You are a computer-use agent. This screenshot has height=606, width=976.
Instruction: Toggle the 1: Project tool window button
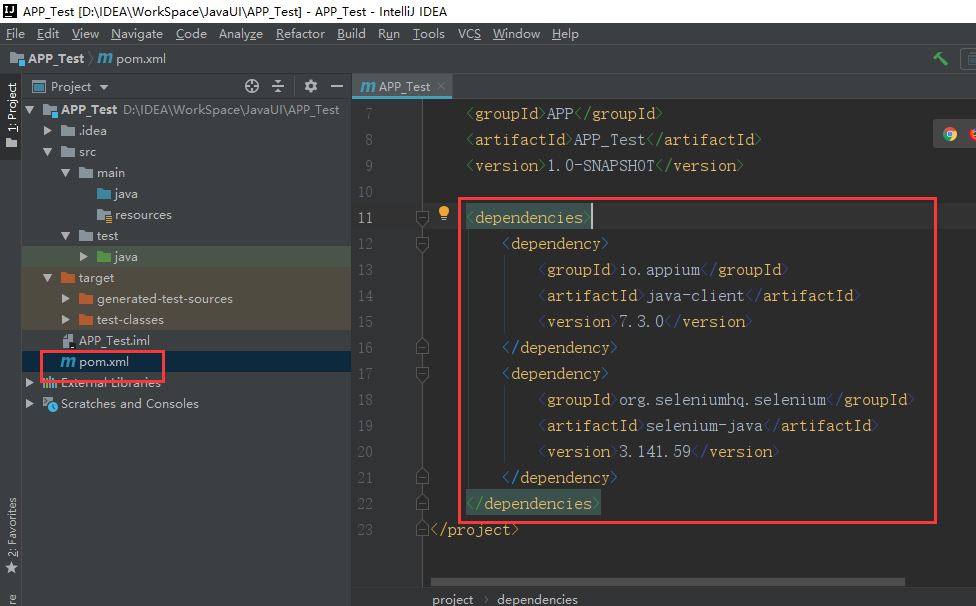click(x=11, y=116)
